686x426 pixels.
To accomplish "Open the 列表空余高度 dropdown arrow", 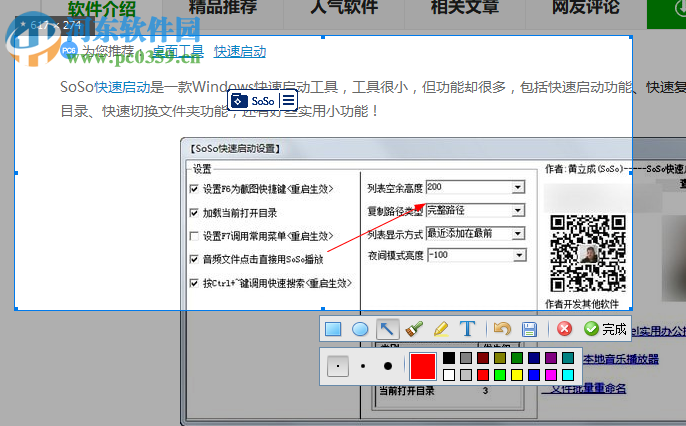I will click(518, 187).
